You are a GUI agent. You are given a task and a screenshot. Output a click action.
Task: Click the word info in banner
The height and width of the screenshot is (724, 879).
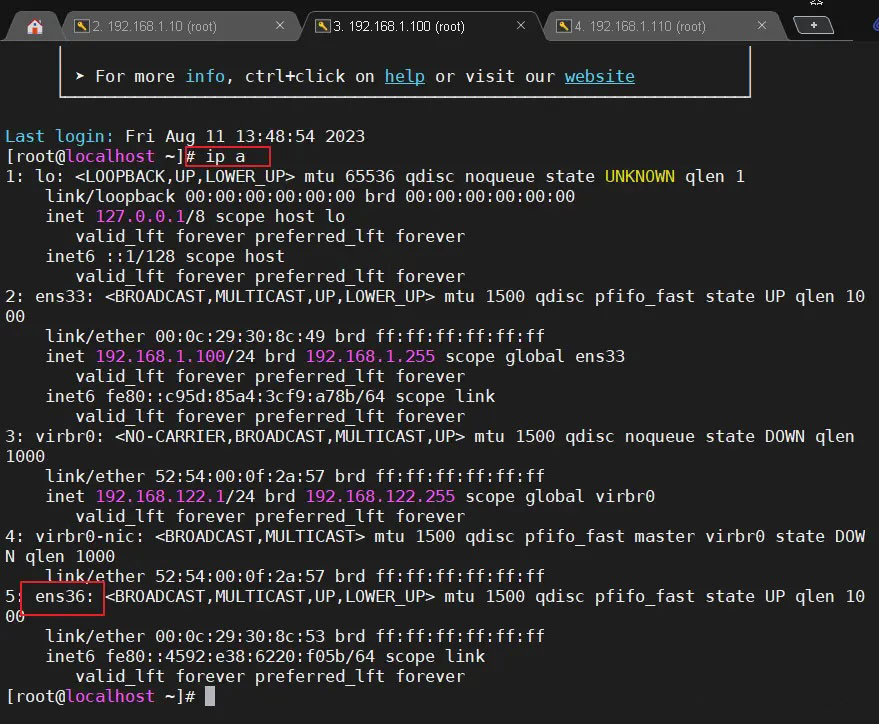(x=205, y=76)
